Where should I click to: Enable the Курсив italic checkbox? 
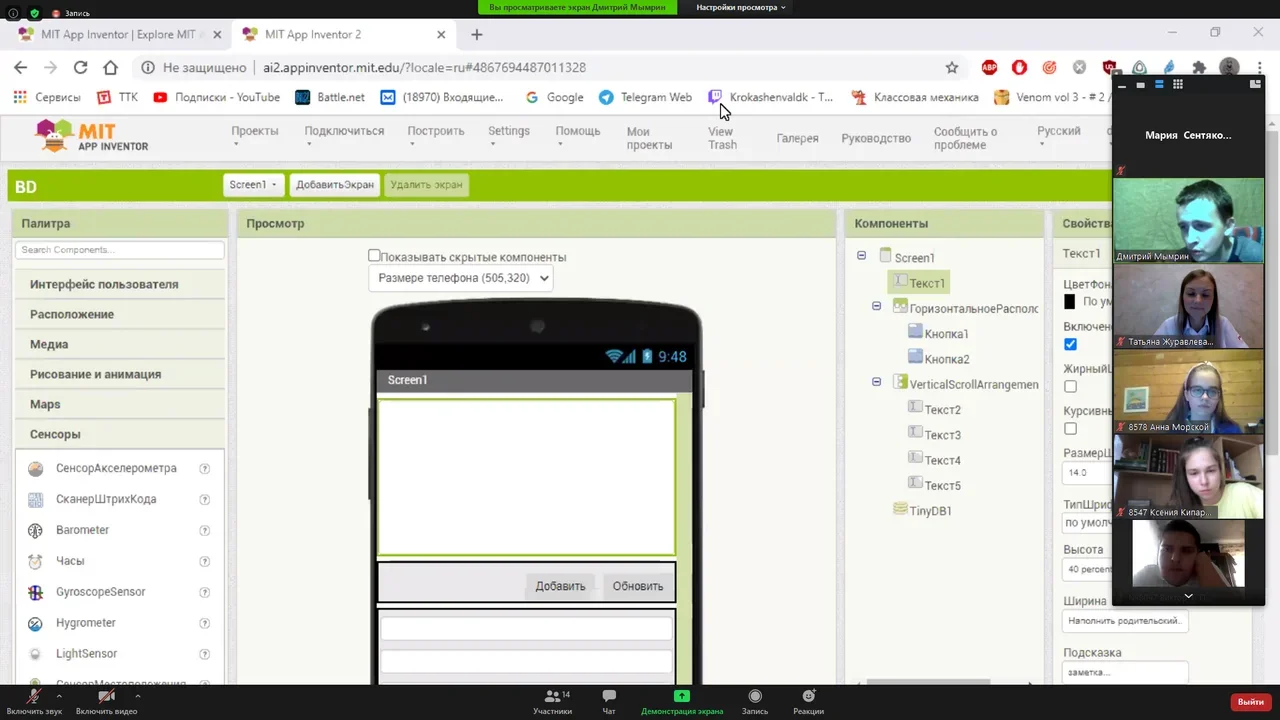pos(1070,429)
